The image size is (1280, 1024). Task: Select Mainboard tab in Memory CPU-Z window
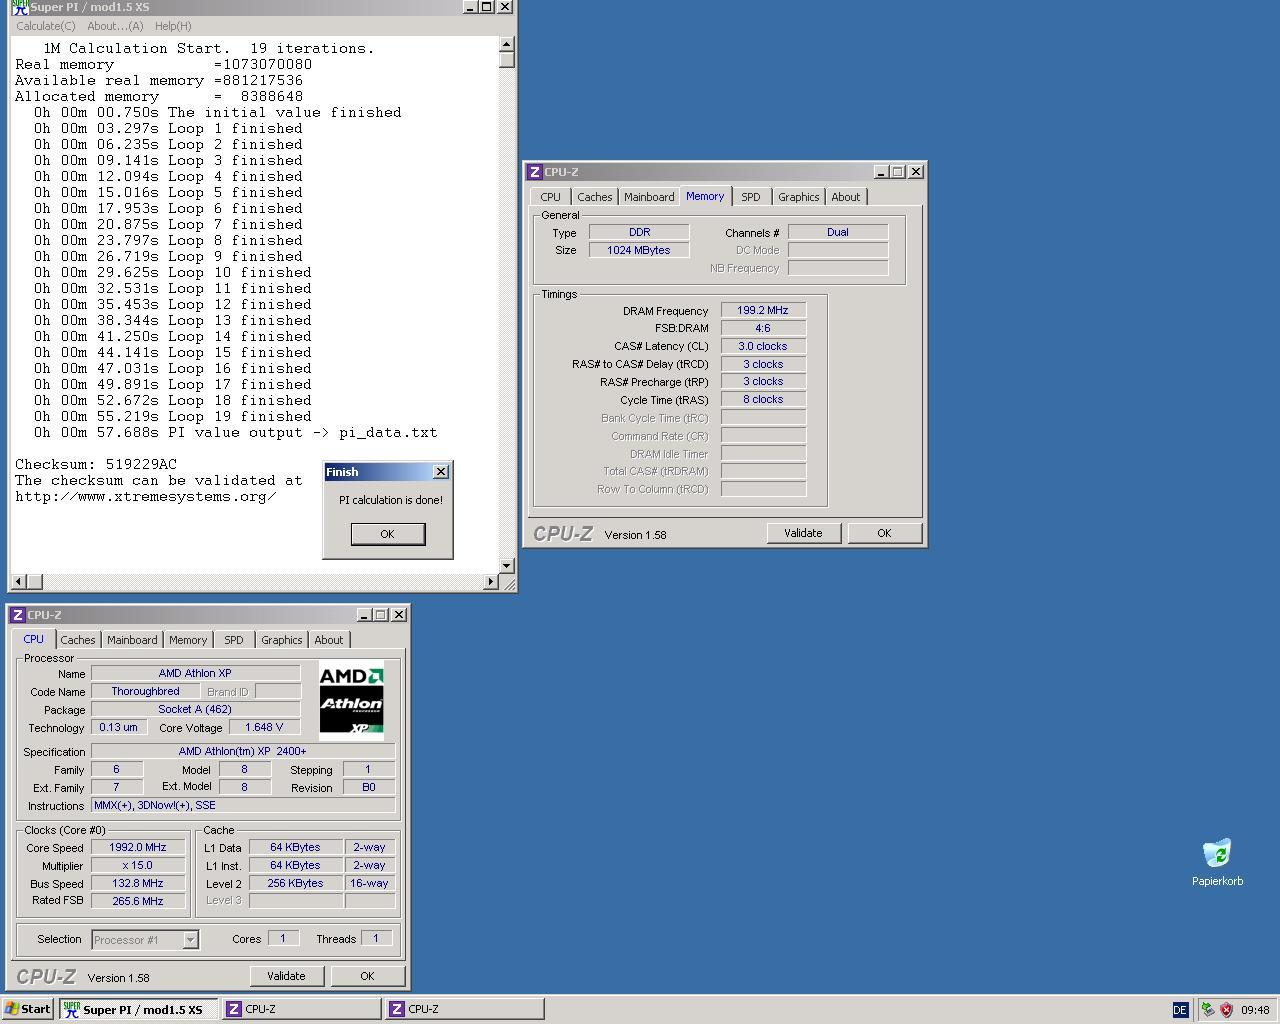coord(649,197)
